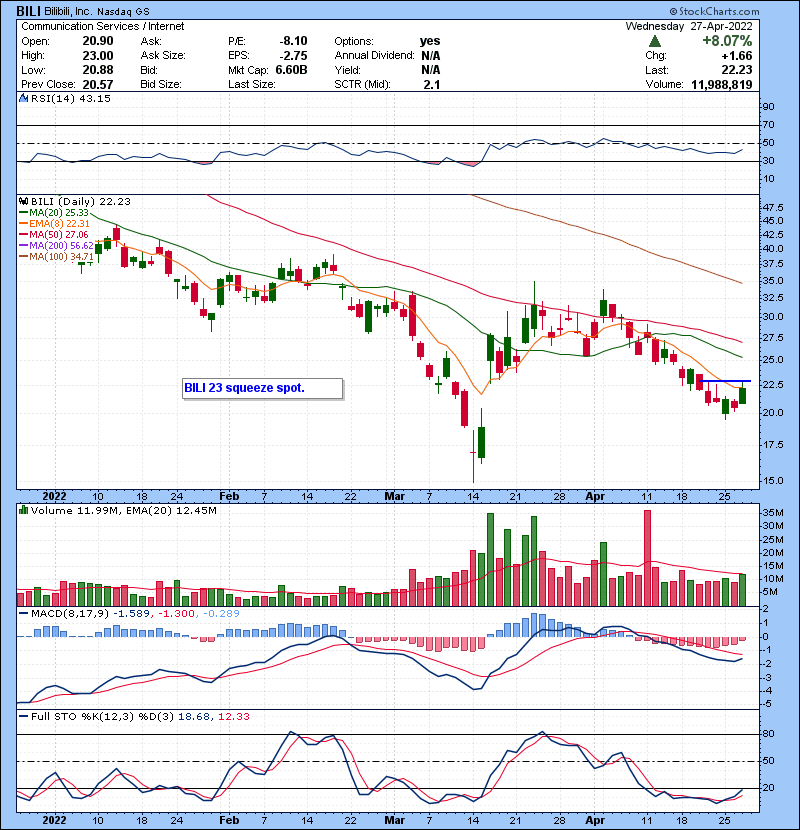The image size is (800, 830).
Task: Click the RSI(14) 43.15 label
Action: (x=70, y=98)
